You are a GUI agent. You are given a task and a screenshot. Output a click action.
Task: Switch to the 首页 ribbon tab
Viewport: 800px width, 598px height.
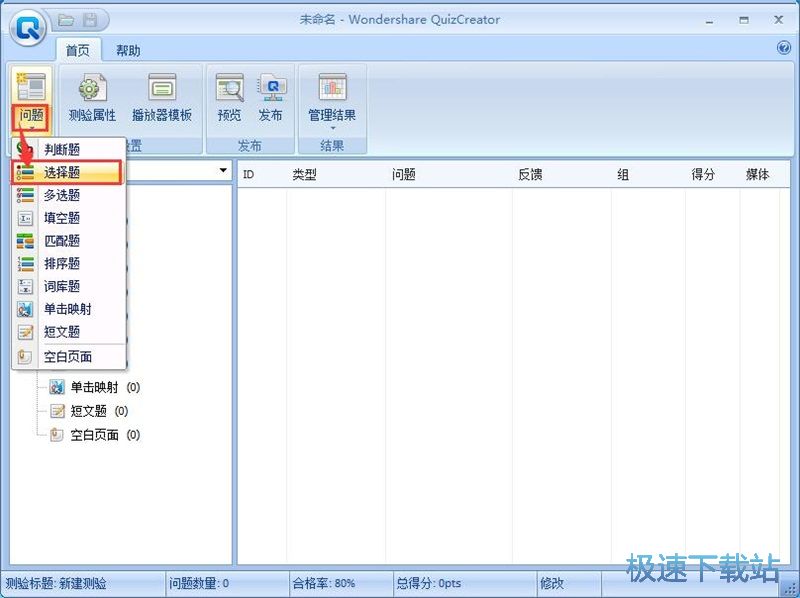coord(78,51)
